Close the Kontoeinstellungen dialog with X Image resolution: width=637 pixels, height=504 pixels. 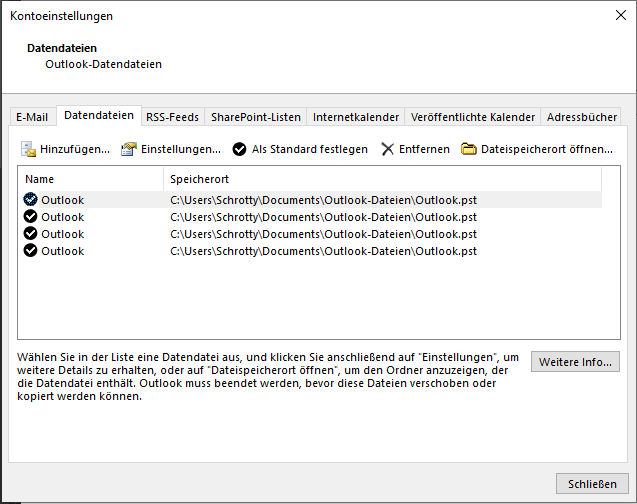tap(620, 15)
